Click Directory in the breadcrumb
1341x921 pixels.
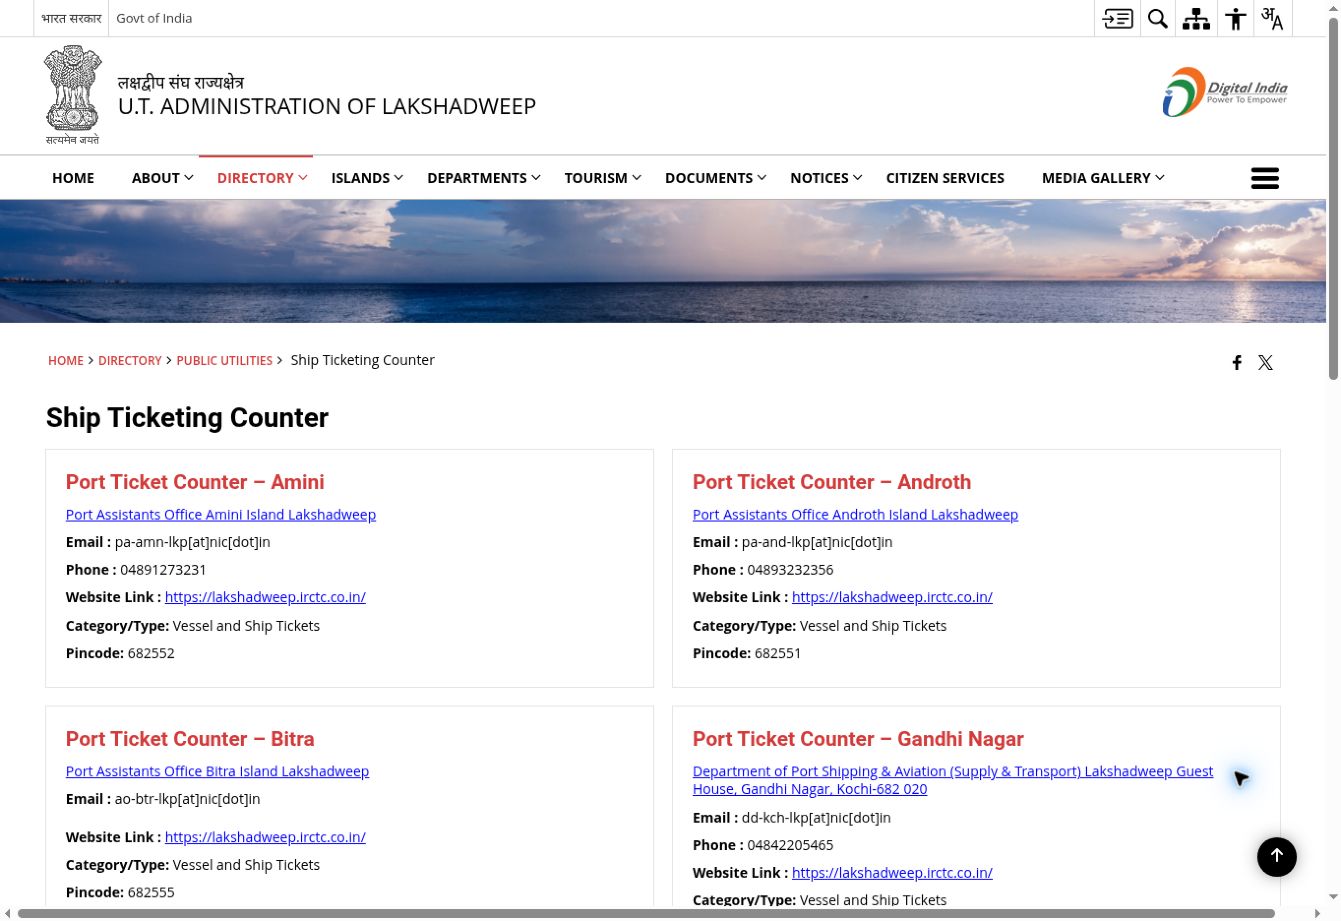130,361
